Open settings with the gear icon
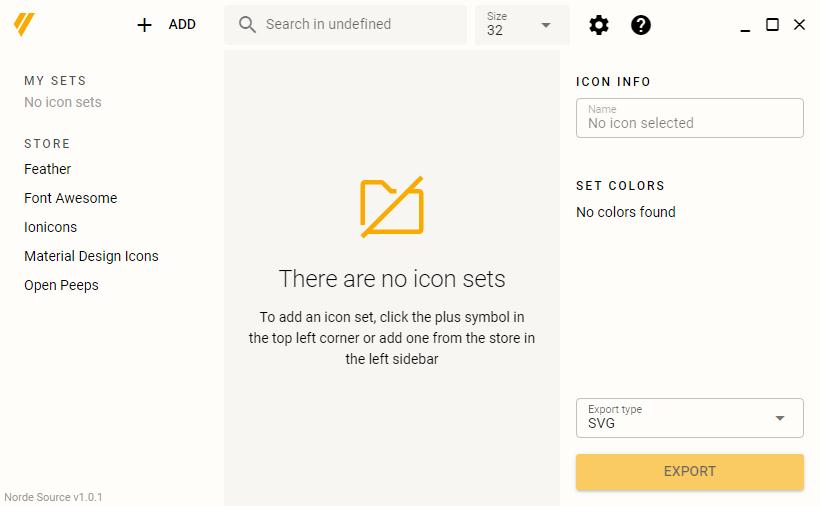This screenshot has height=506, width=820. (x=599, y=25)
